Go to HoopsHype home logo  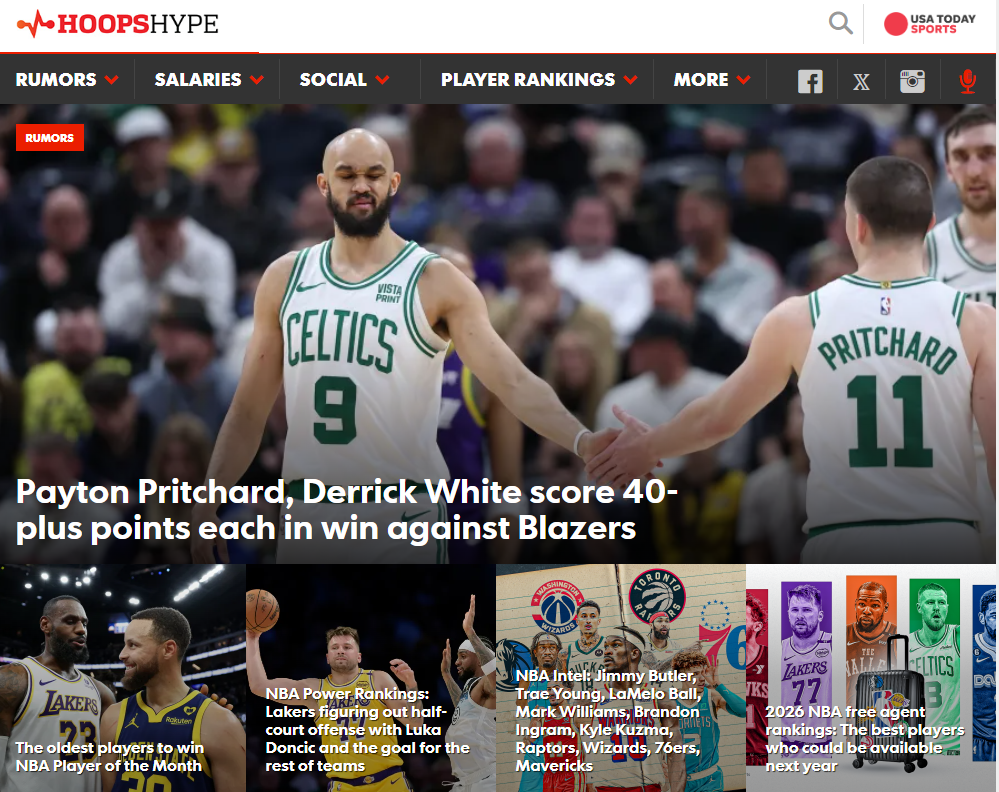click(x=118, y=24)
